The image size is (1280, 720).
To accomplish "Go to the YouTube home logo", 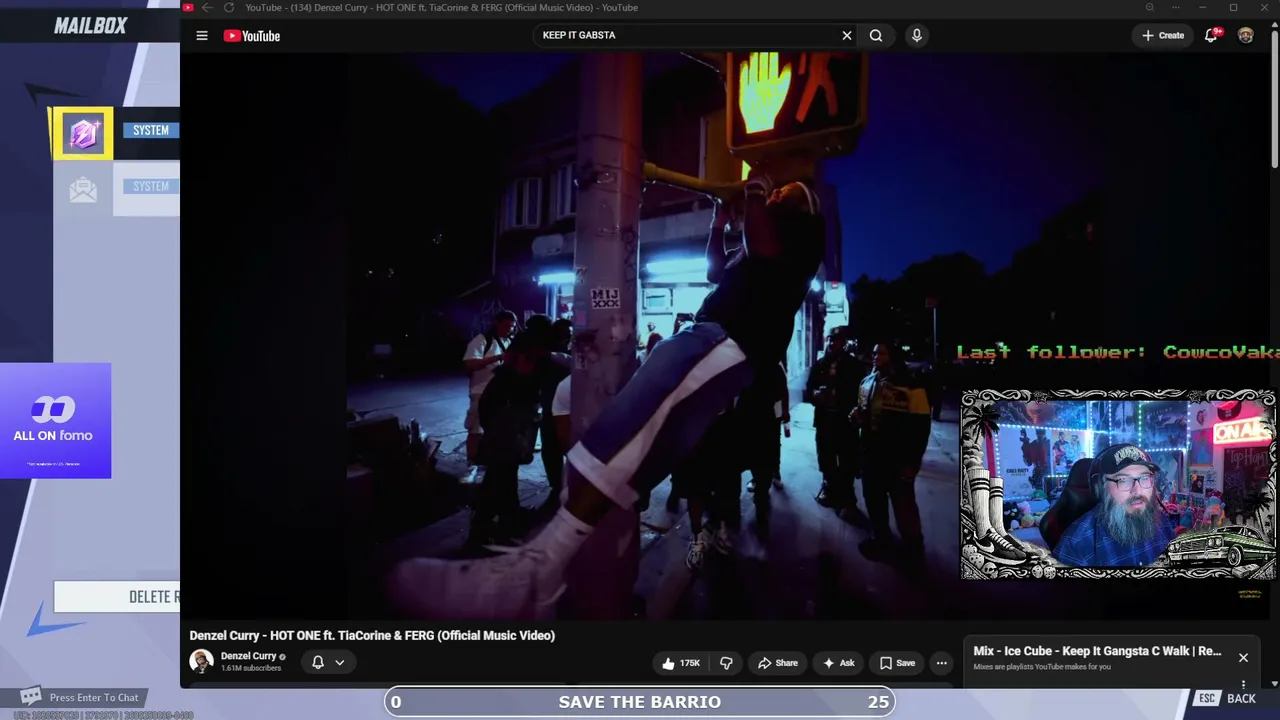I will click(251, 36).
